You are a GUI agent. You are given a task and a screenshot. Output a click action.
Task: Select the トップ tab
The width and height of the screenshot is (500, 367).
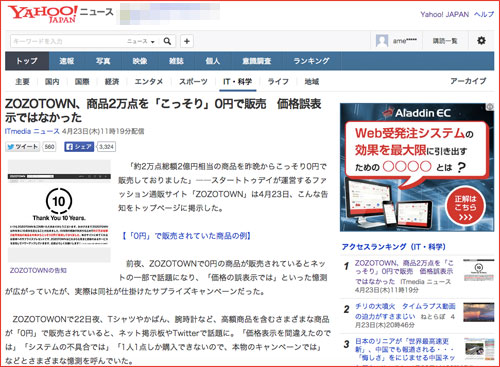(x=27, y=61)
